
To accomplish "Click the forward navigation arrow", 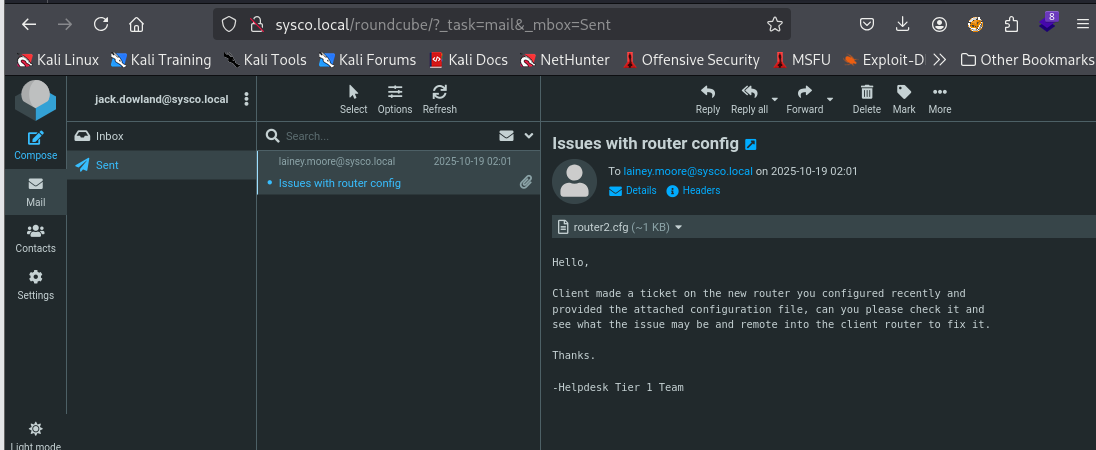I will click(x=65, y=24).
